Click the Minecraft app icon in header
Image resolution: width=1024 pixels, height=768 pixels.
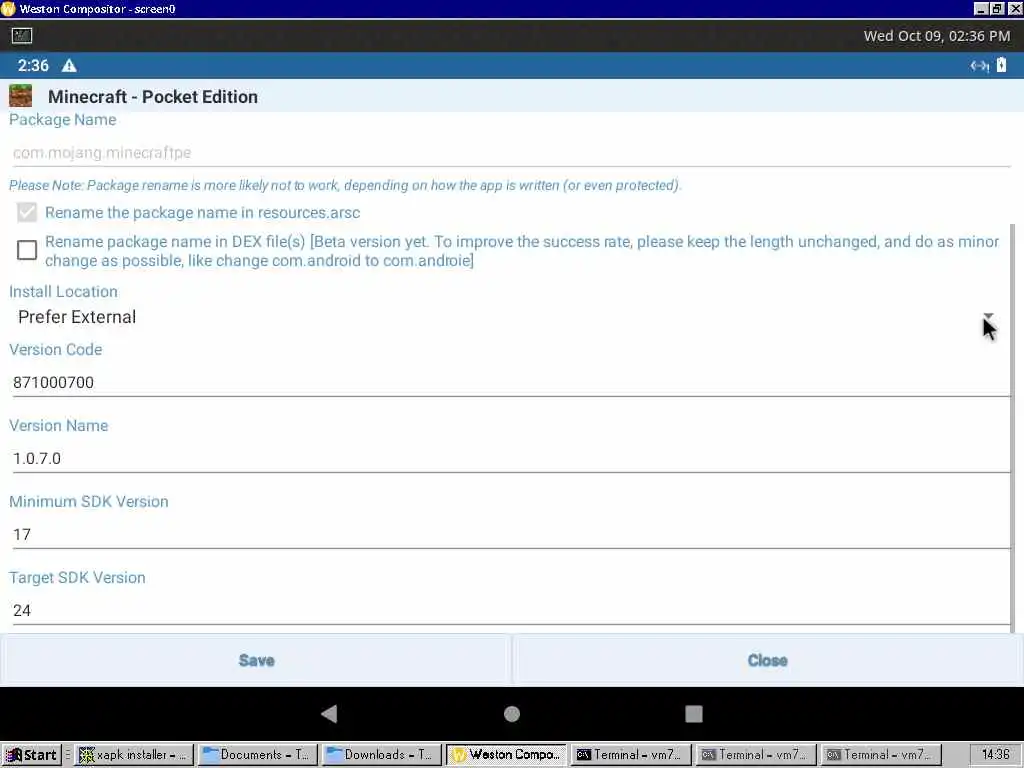(x=21, y=96)
